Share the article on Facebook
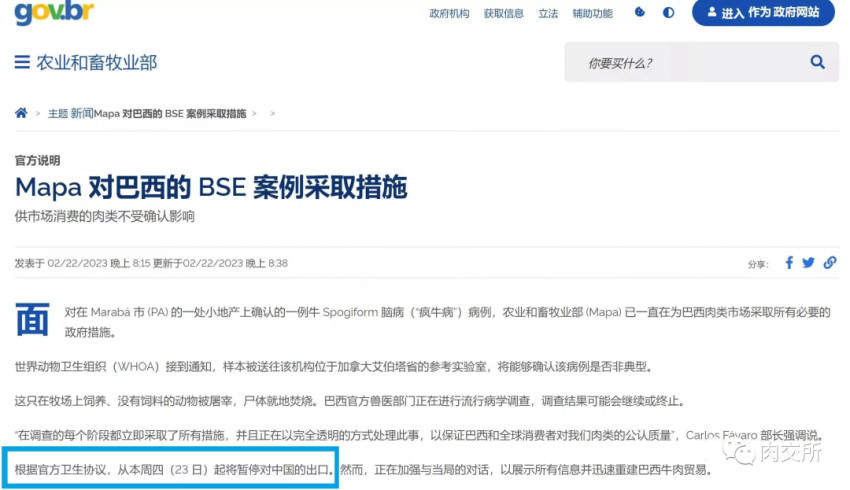Viewport: 850px width, 490px height. [x=789, y=263]
